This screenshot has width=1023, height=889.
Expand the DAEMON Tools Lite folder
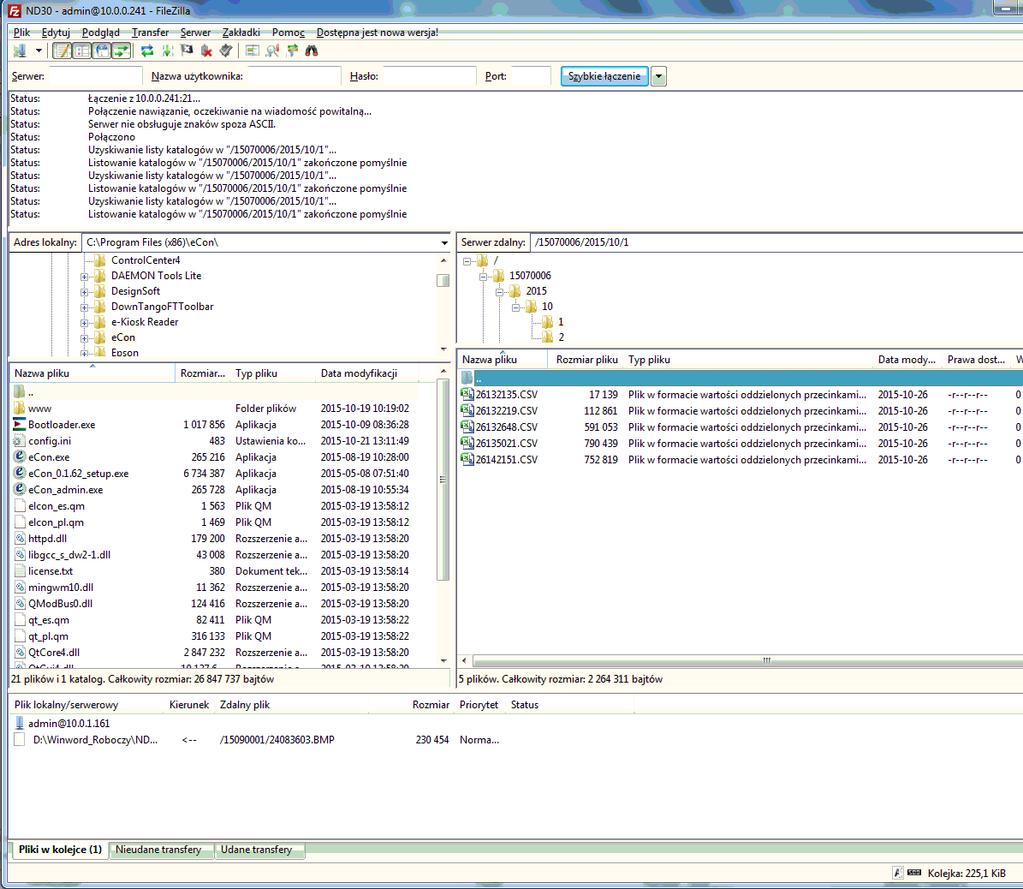tap(84, 277)
